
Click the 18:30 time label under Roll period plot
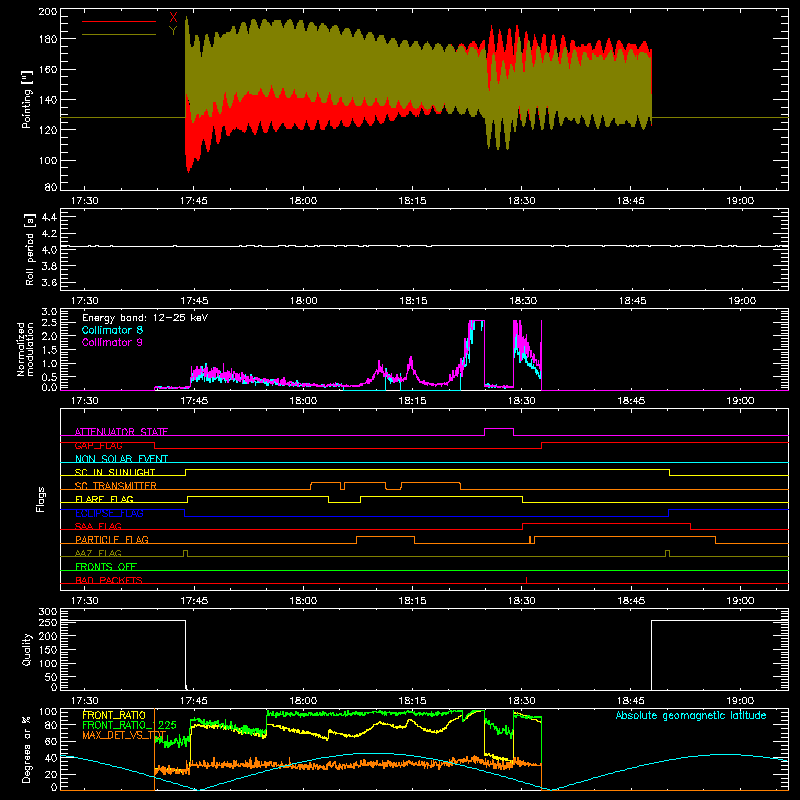(x=523, y=301)
